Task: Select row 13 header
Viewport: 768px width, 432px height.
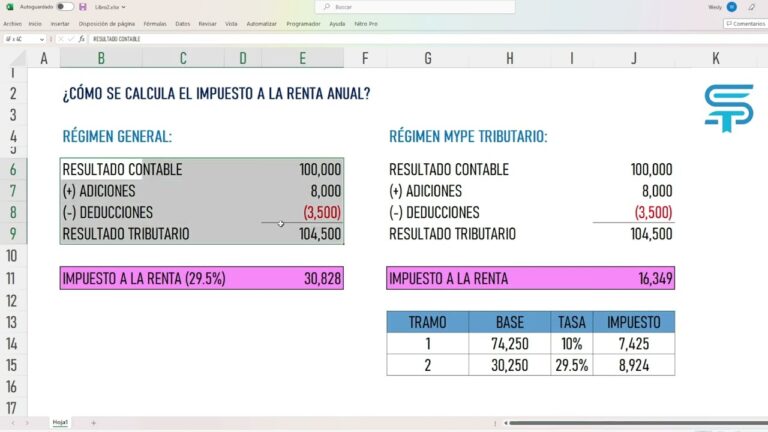Action: coord(12,322)
